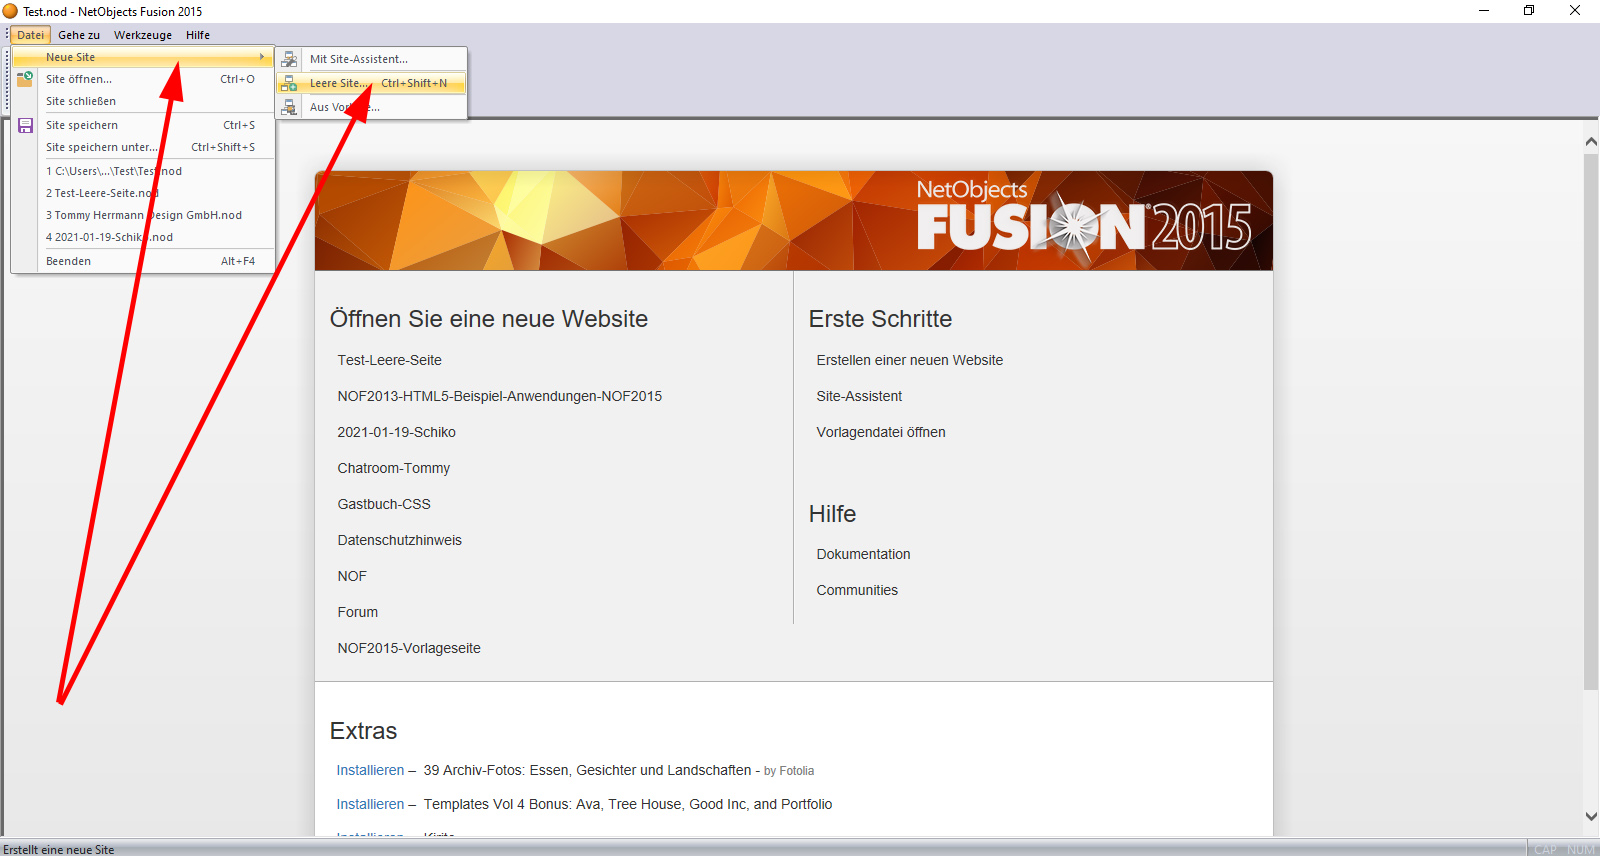The height and width of the screenshot is (856, 1600).
Task: Click the Vorlagendatei öffnen link
Action: (880, 432)
